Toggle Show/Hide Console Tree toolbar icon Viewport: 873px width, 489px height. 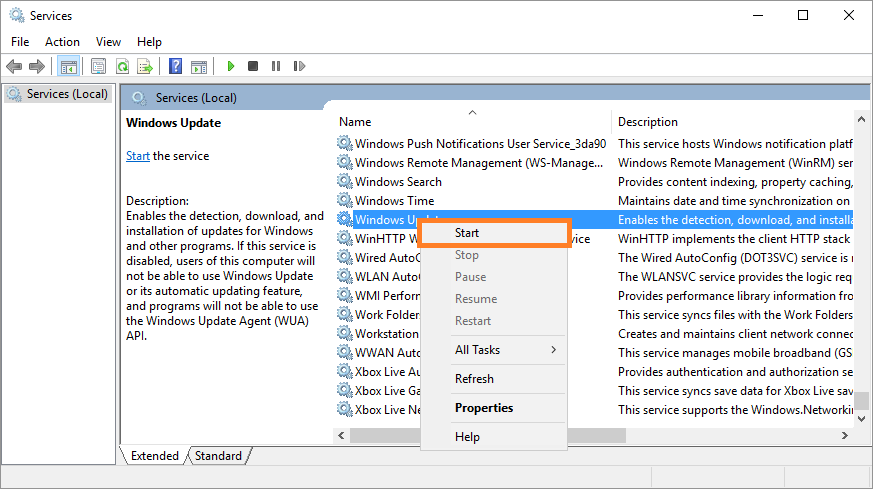(x=69, y=66)
